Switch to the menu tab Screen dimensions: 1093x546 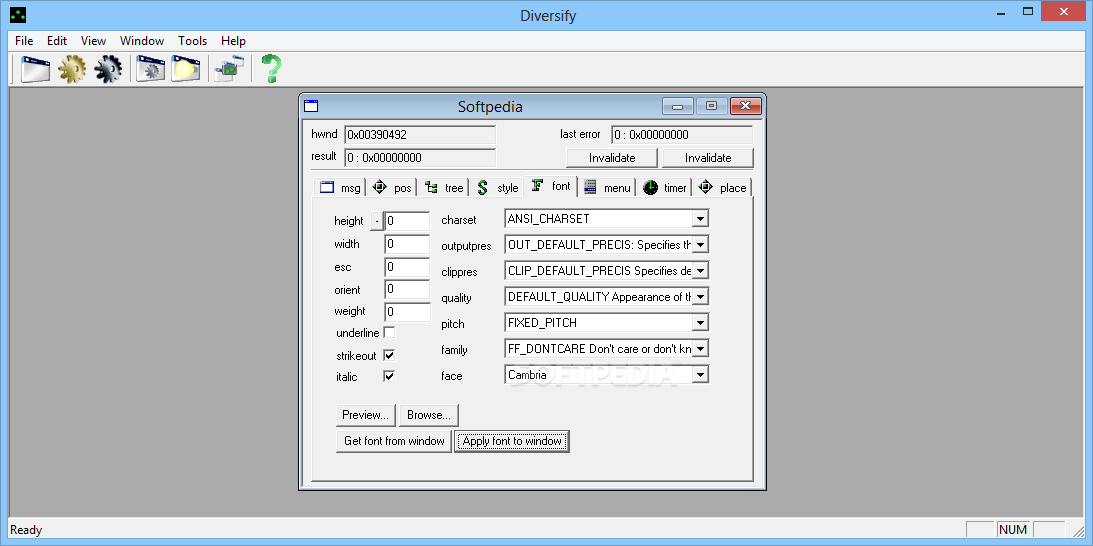click(606, 188)
